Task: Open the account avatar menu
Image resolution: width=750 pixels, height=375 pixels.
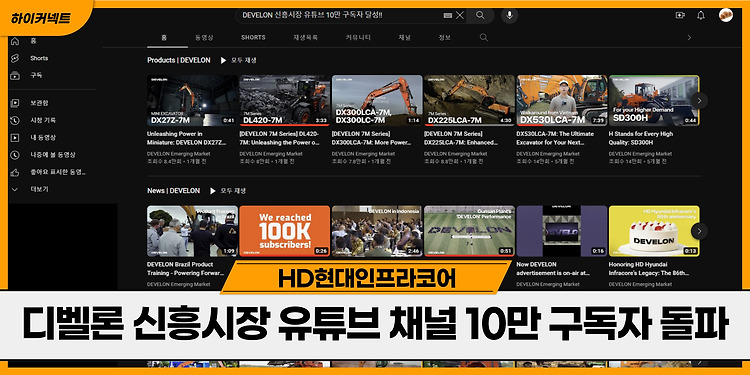Action: [726, 15]
